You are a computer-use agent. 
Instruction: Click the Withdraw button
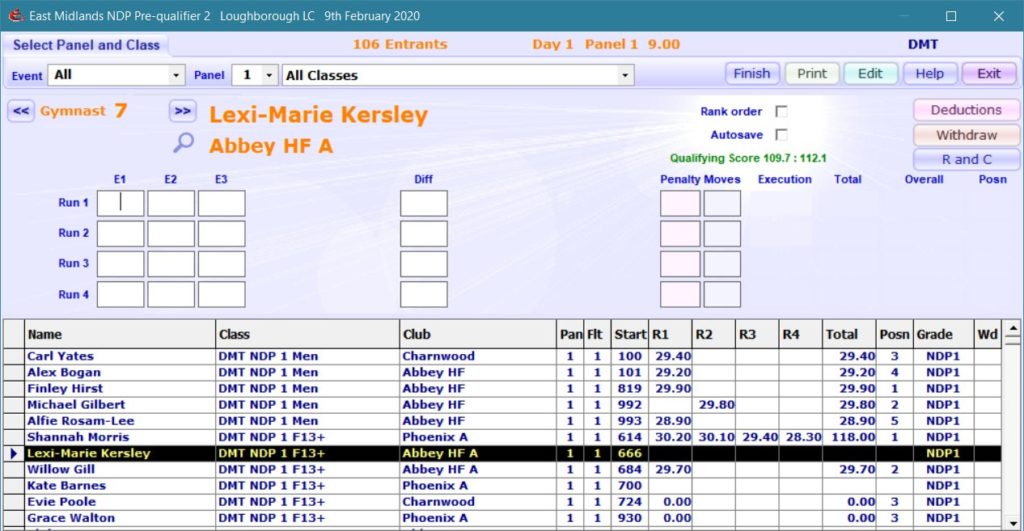point(966,135)
